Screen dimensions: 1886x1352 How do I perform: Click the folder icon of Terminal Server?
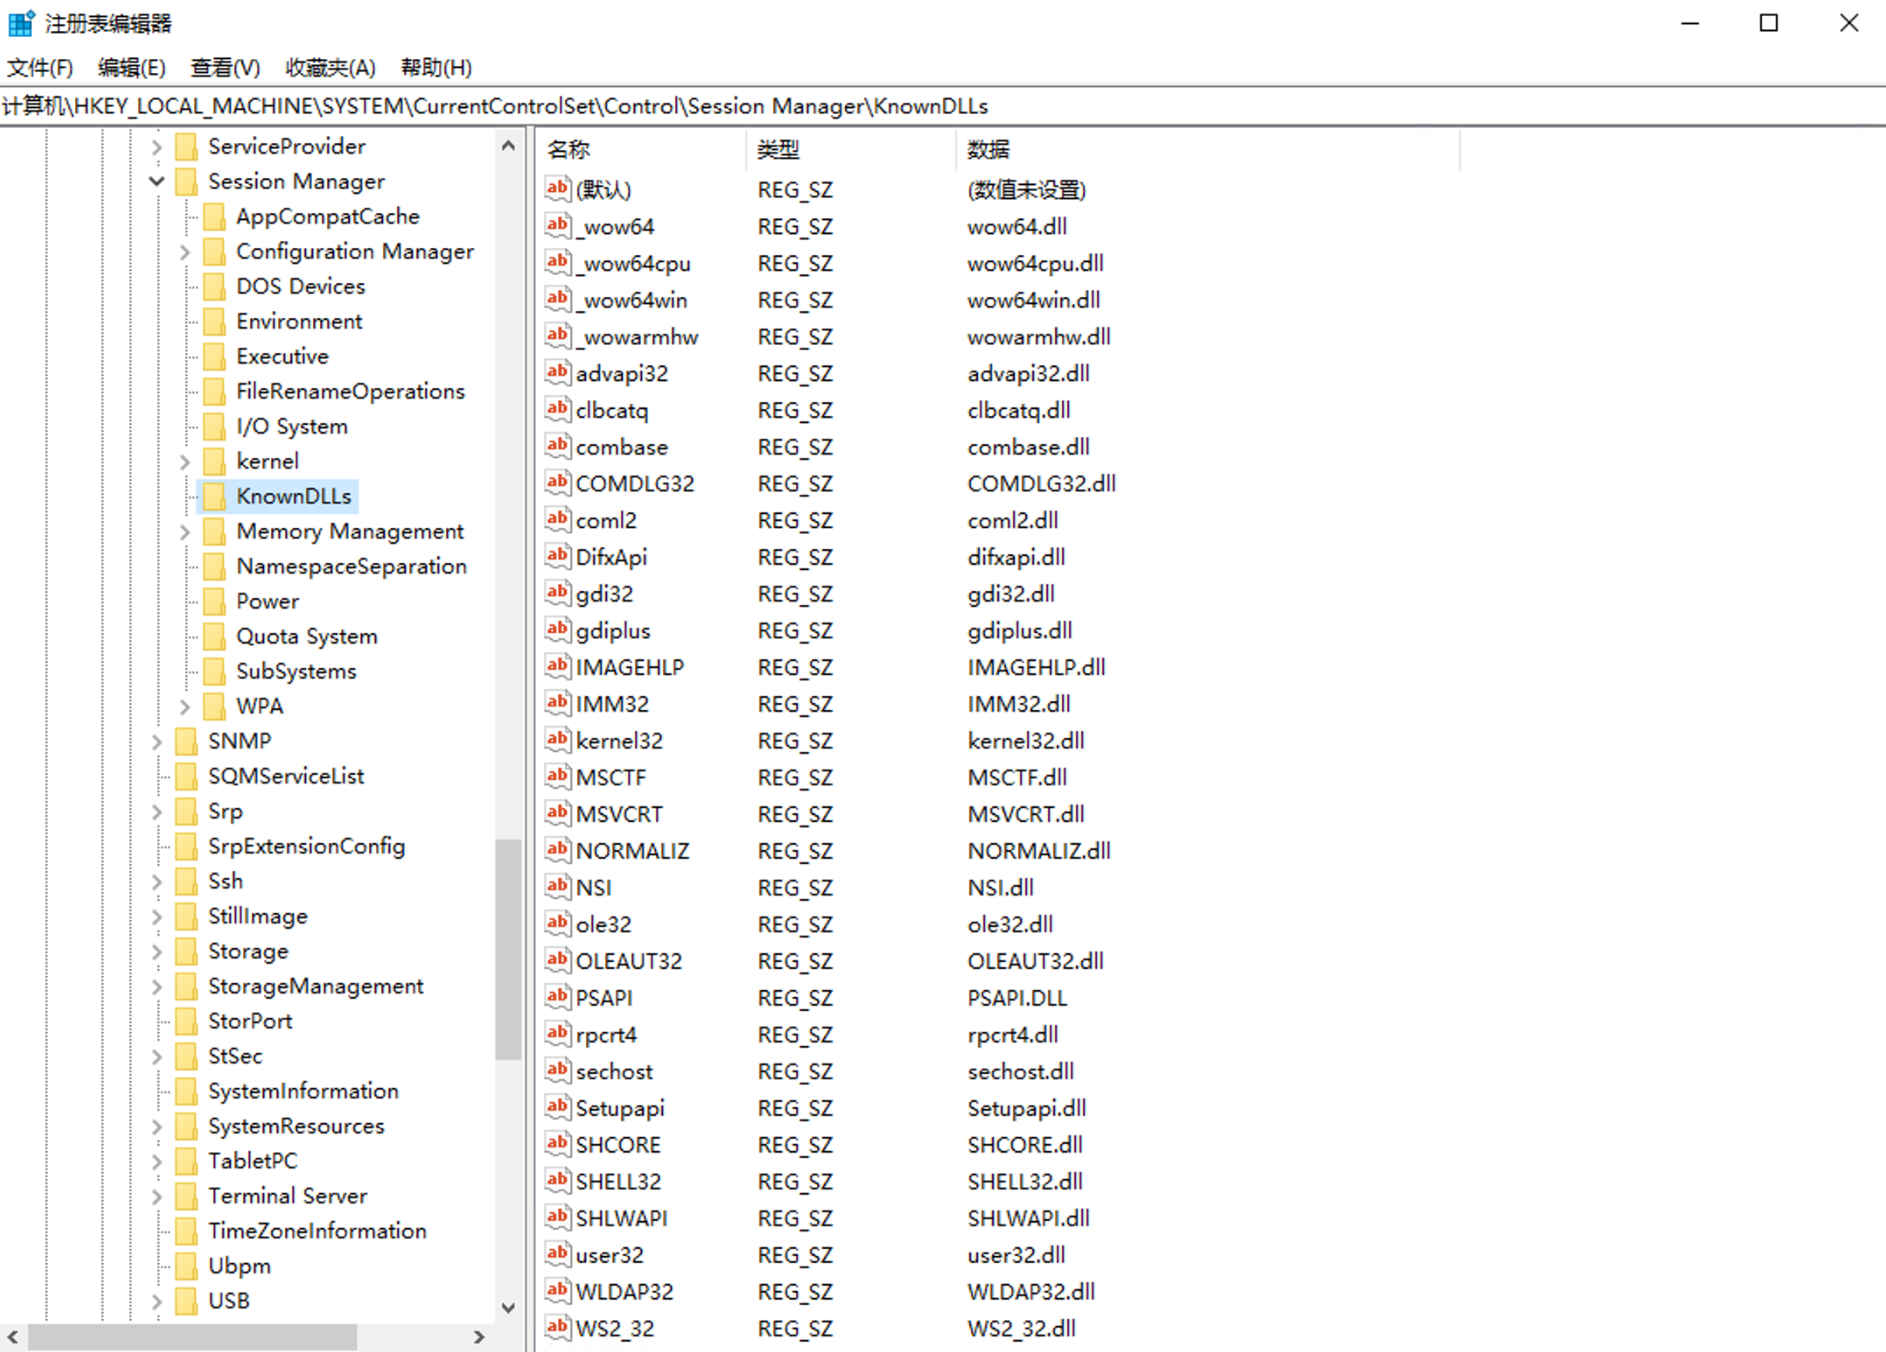(x=186, y=1196)
